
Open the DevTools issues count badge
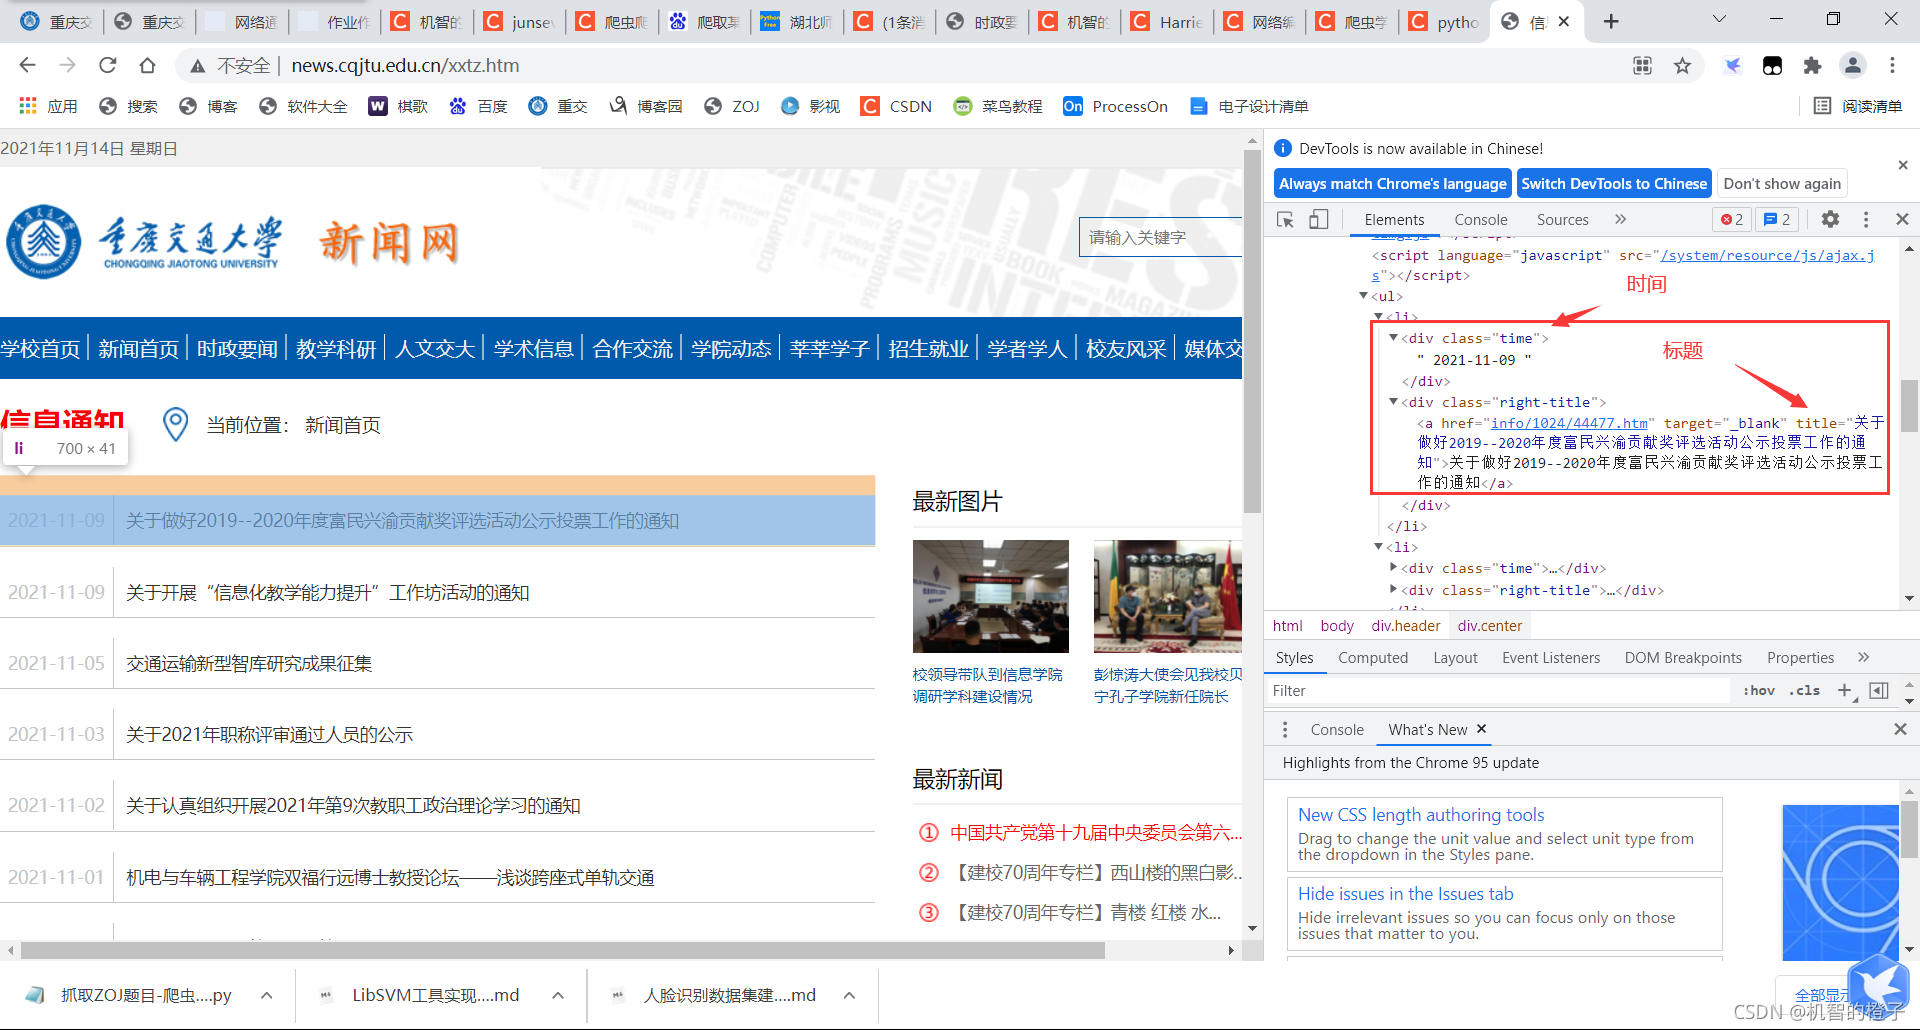1777,219
